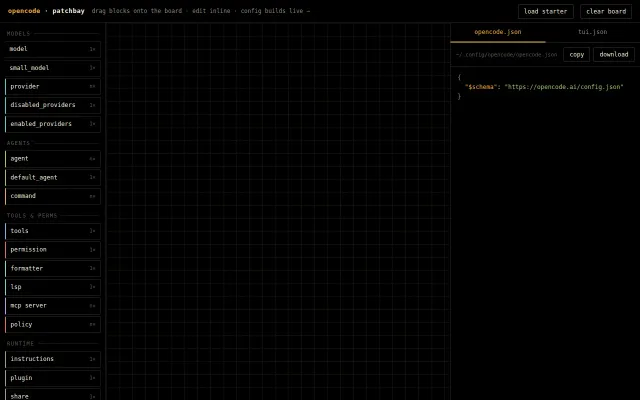Viewport: 640px width, 400px height.
Task: Download the opencode.json config
Action: (x=613, y=55)
